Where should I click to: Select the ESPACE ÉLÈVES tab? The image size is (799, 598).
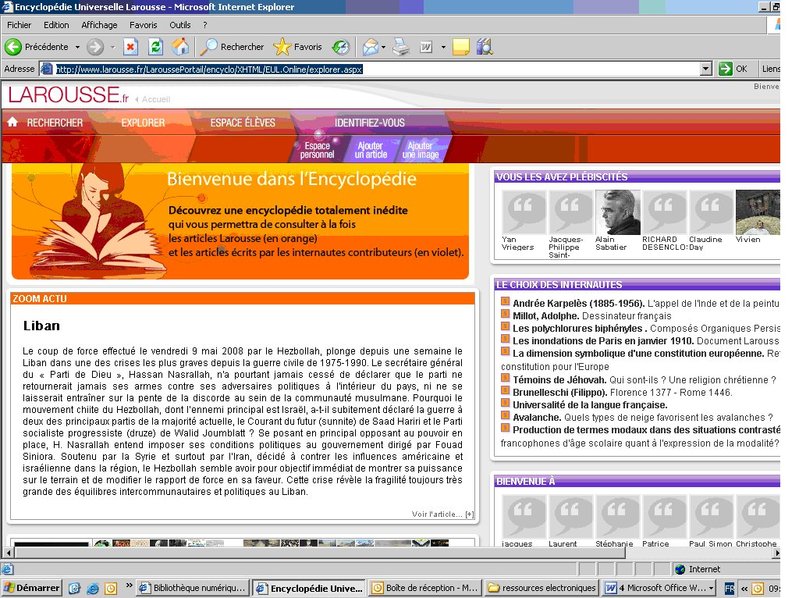click(243, 123)
